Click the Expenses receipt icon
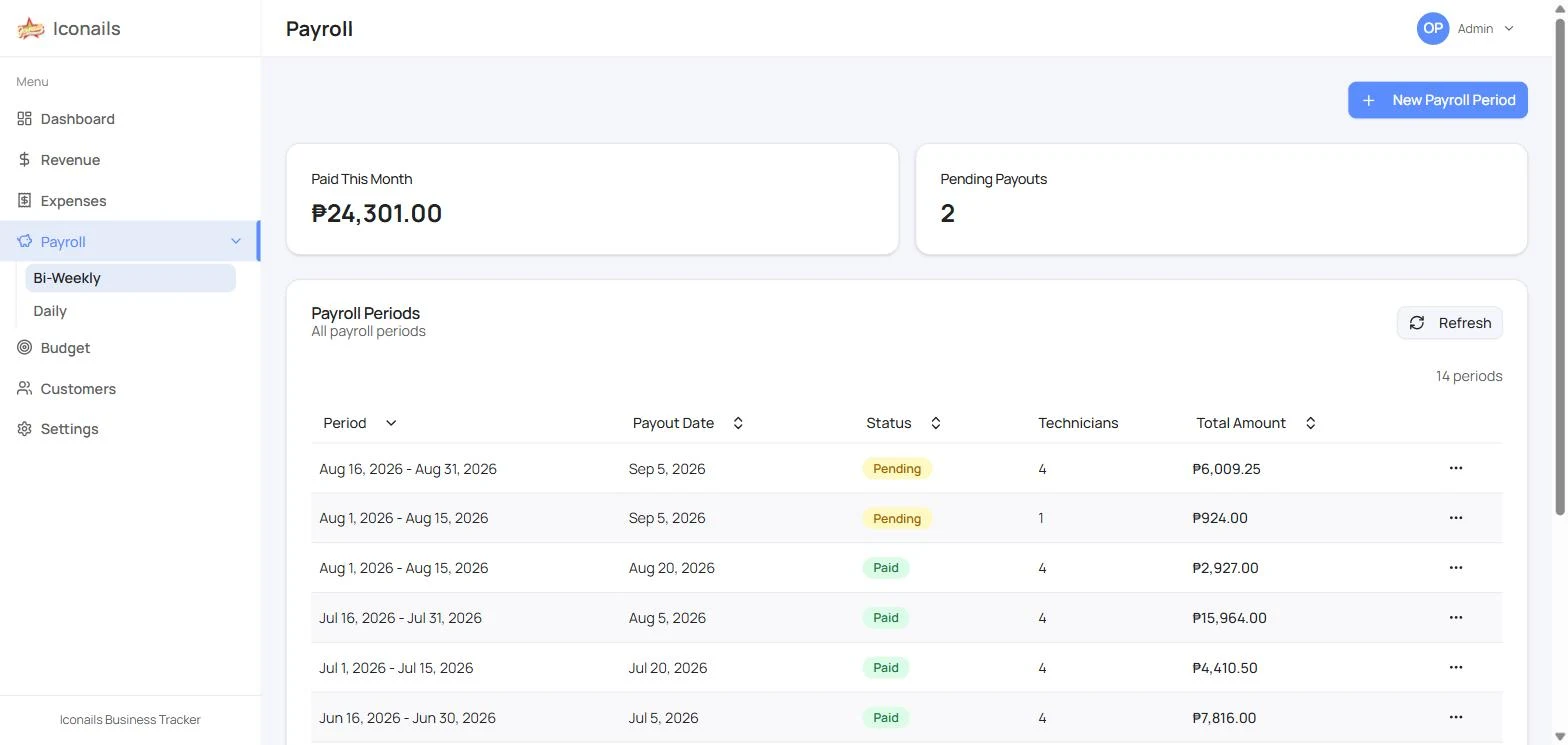Screen dimensions: 1568x745 25,201
